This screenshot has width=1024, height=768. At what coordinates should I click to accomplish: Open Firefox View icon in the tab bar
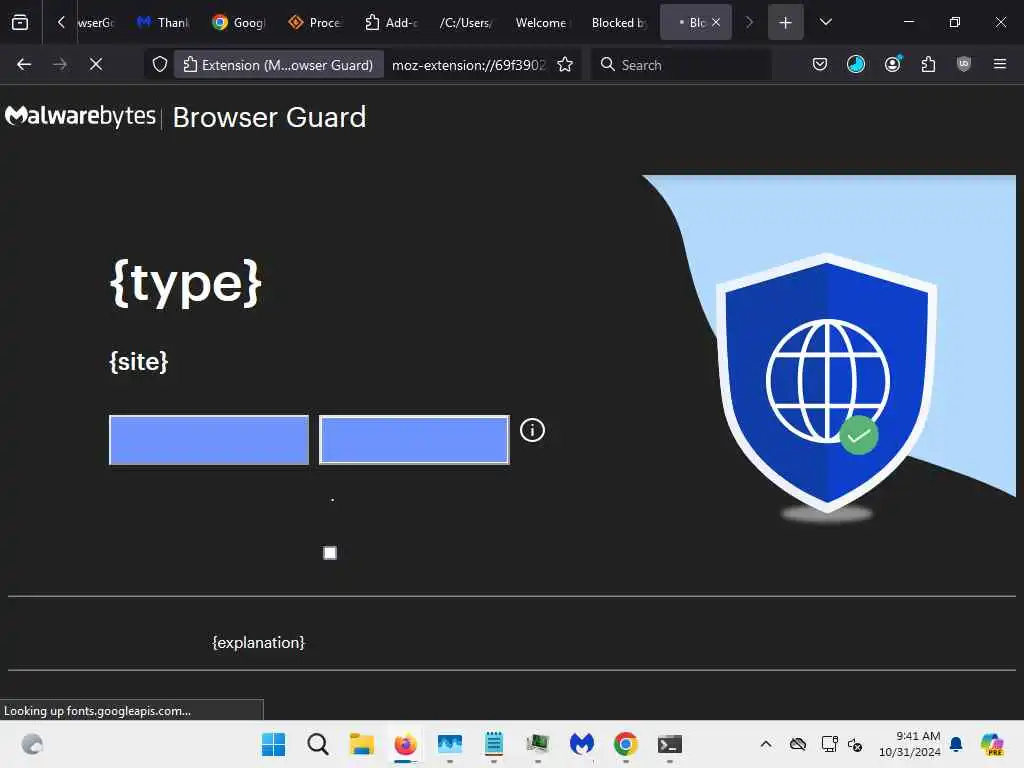pos(20,22)
